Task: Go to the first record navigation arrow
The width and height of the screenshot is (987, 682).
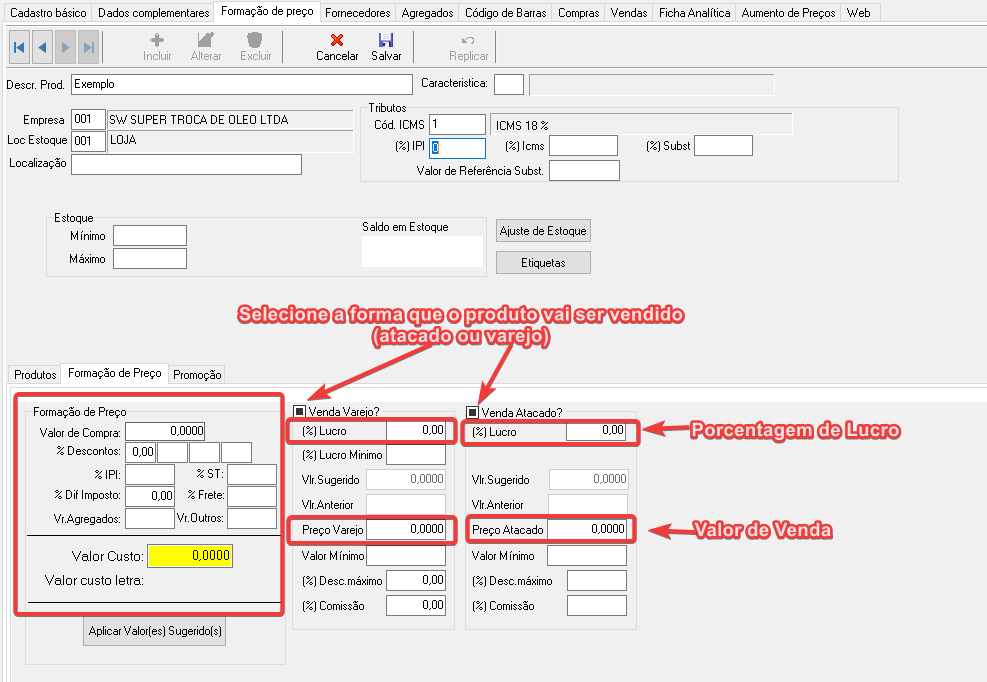Action: (19, 47)
